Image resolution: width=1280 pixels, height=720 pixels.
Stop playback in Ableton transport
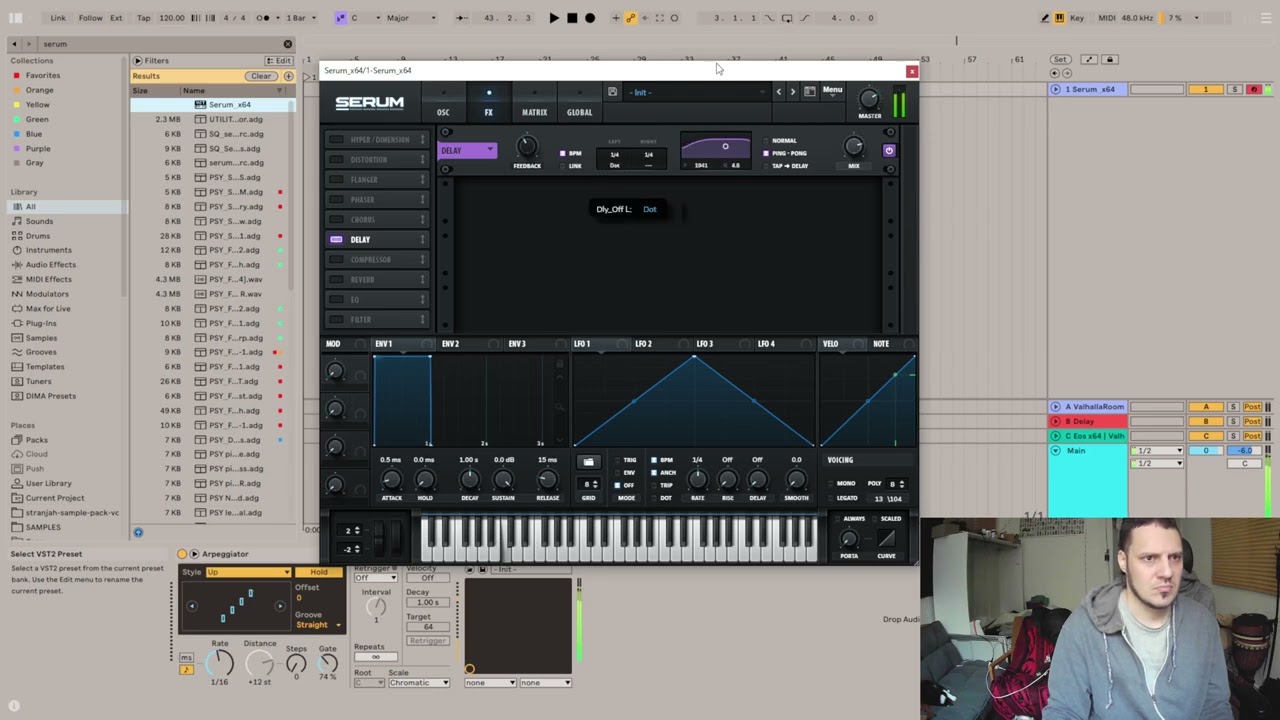click(572, 18)
